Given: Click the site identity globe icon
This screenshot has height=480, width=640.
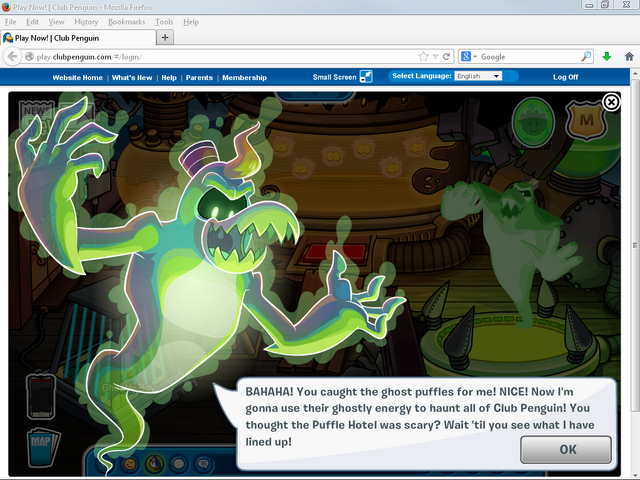Looking at the screenshot, I should click(x=29, y=57).
